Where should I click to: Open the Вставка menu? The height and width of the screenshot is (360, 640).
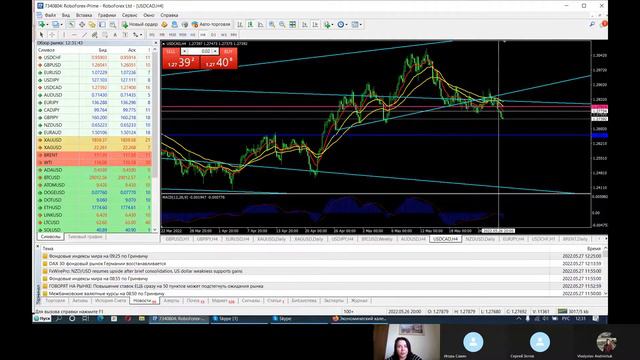(84, 15)
